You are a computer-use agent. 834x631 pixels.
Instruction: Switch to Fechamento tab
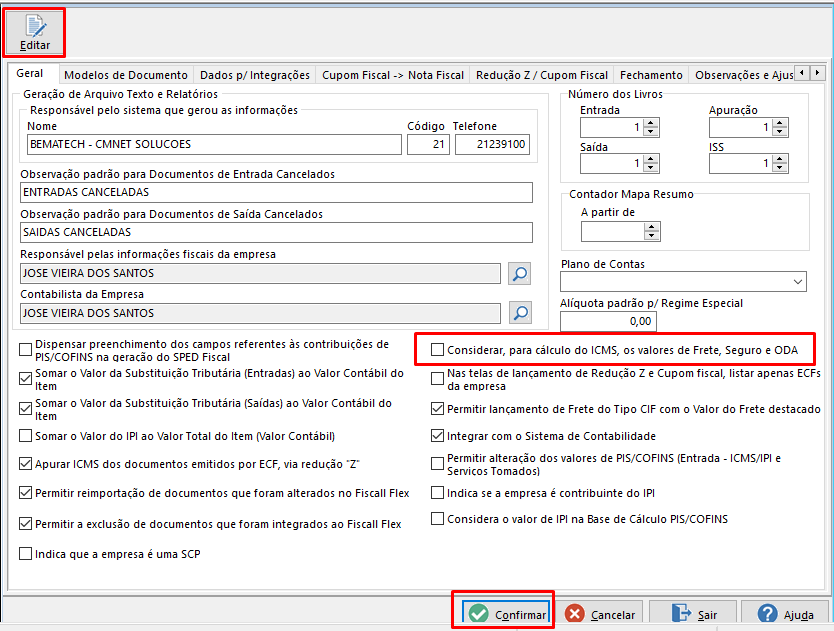[651, 75]
